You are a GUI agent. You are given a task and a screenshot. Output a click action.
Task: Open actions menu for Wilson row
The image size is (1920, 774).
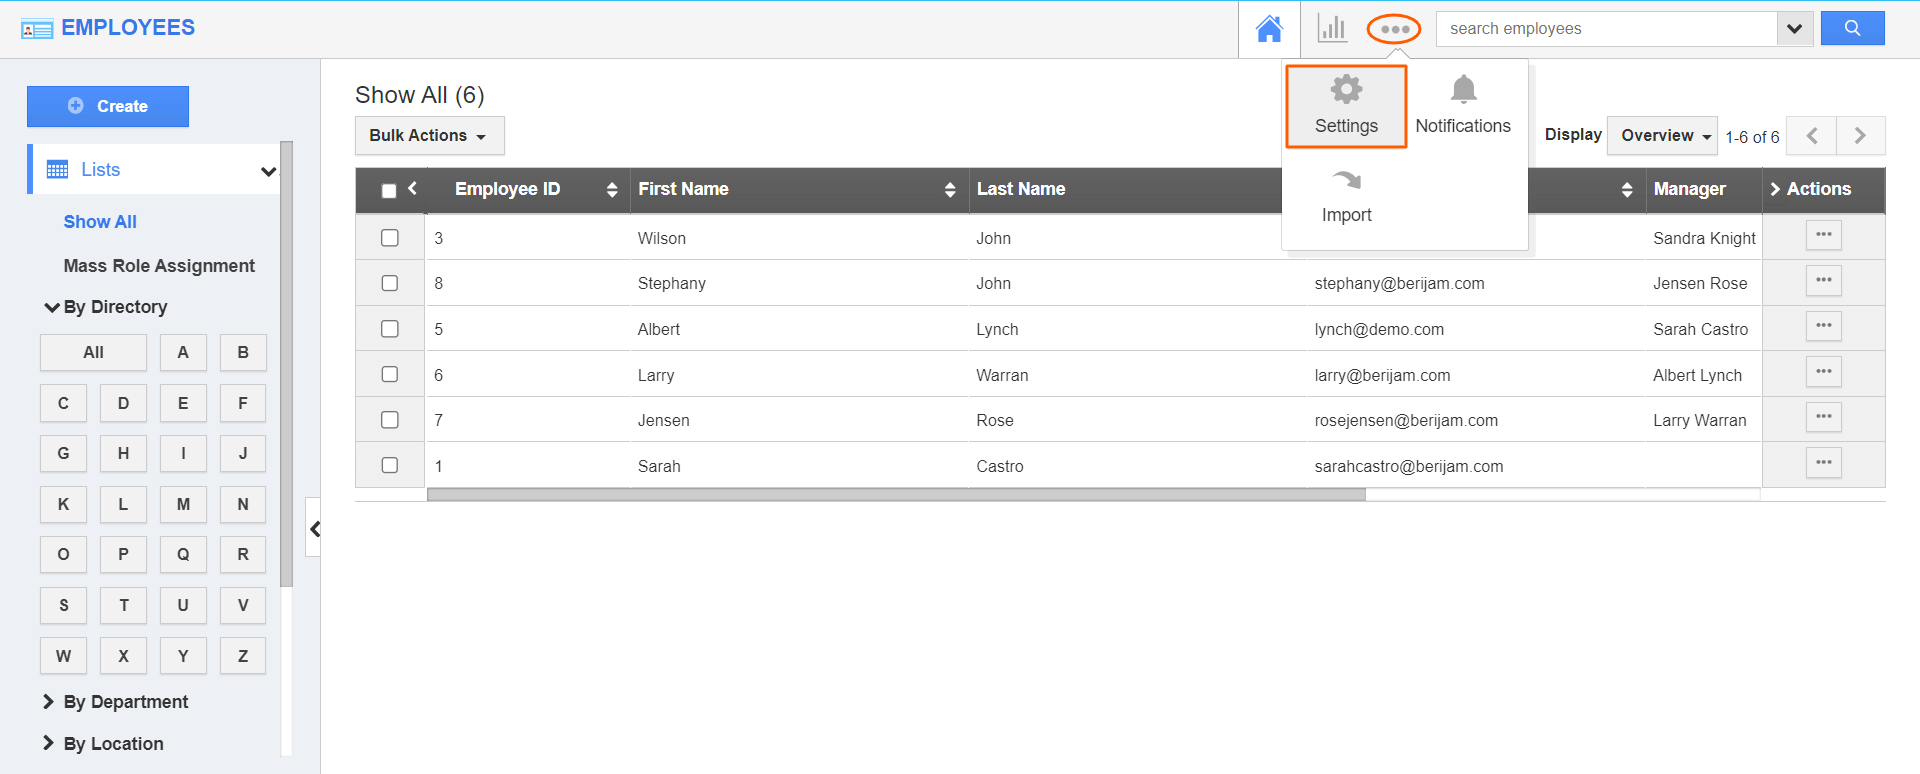click(1824, 235)
